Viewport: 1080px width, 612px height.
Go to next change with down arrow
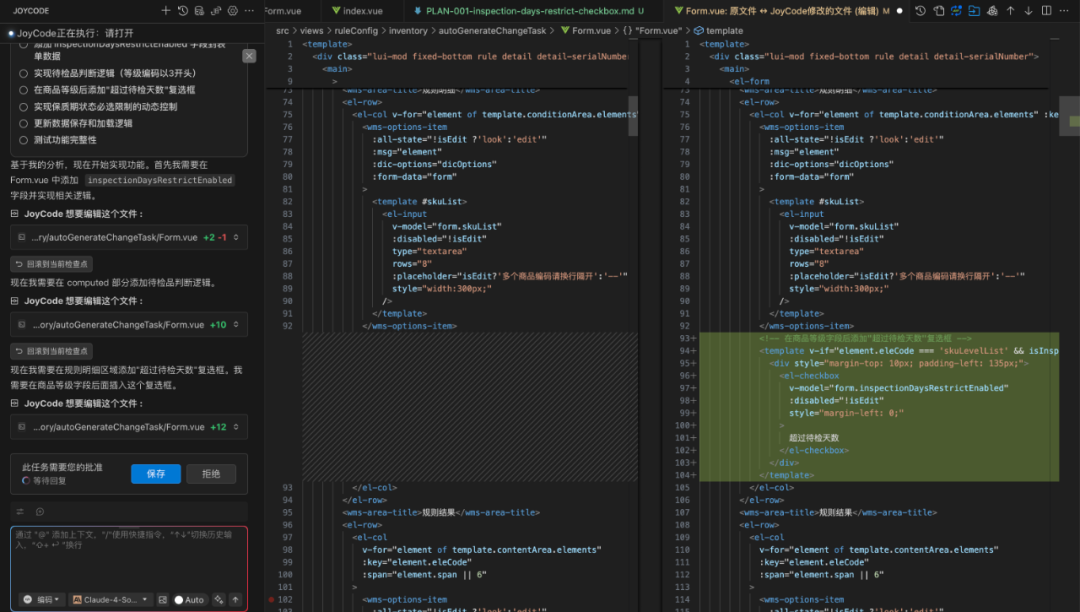pyautogui.click(x=1028, y=10)
